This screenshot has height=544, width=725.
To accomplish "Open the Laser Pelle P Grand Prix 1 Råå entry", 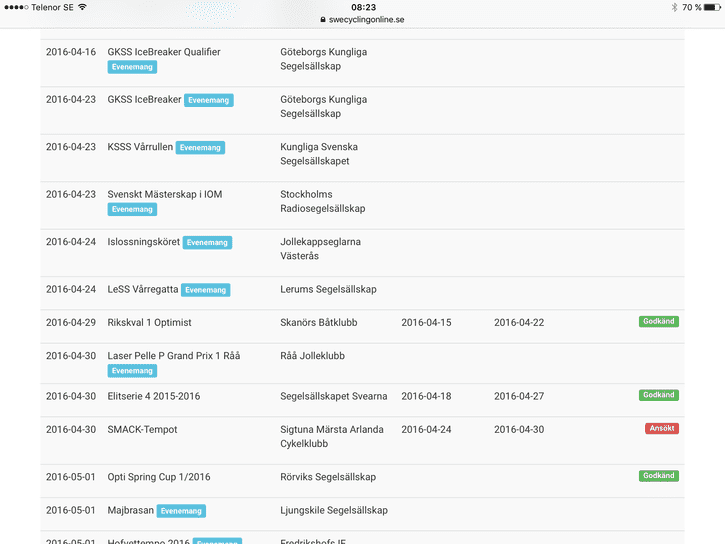I will 173,356.
